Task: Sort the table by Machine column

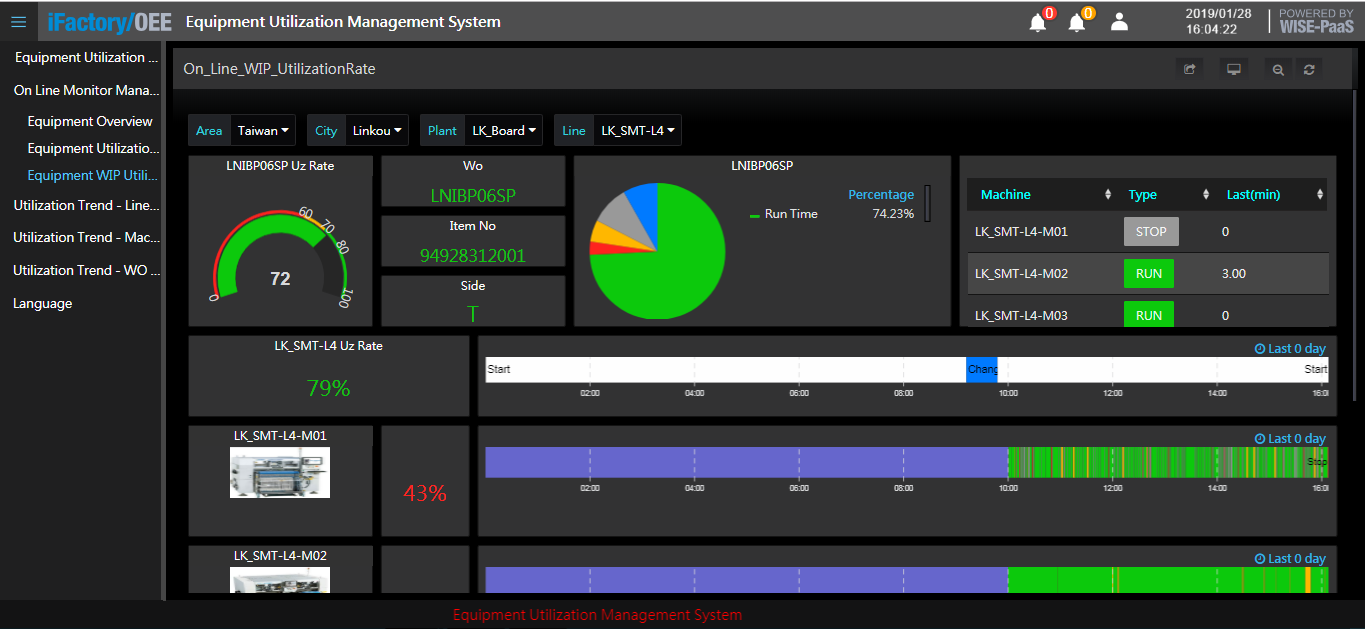Action: (1042, 194)
